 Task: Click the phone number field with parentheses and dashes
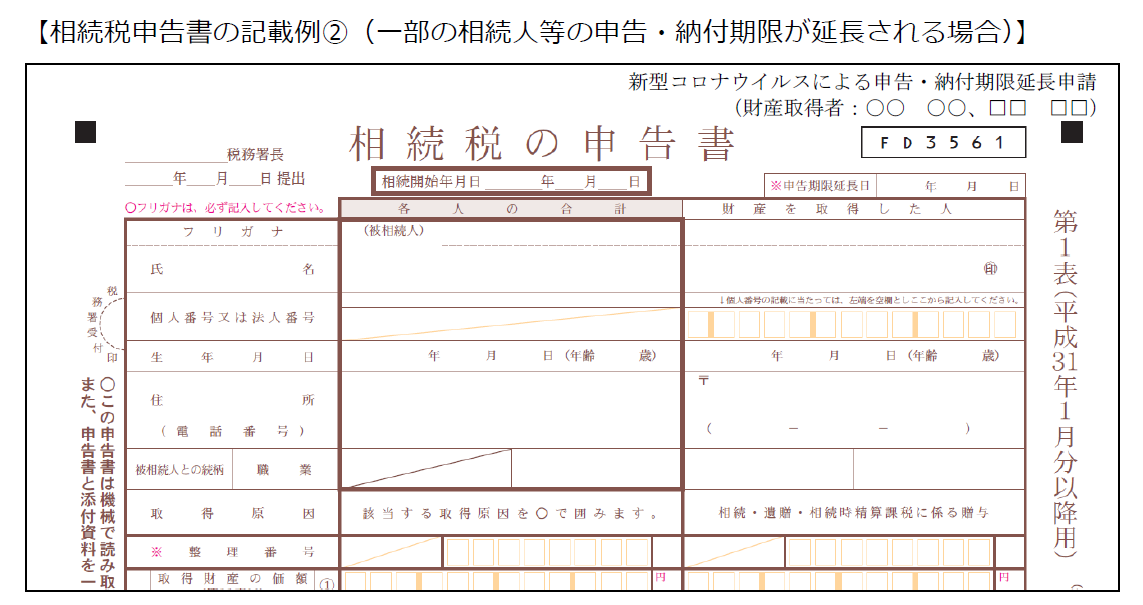(838, 429)
